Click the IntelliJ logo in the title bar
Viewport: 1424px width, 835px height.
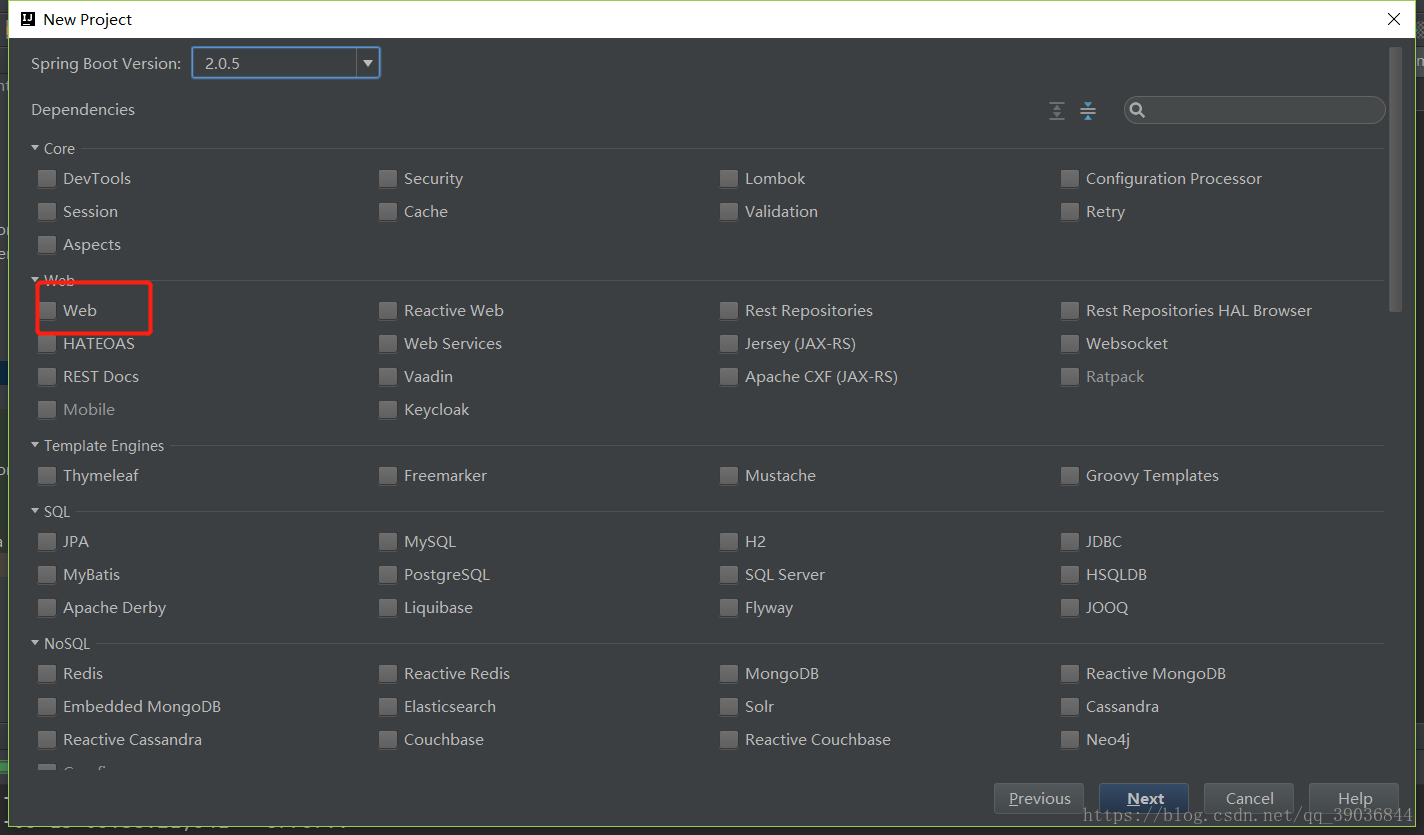point(28,19)
